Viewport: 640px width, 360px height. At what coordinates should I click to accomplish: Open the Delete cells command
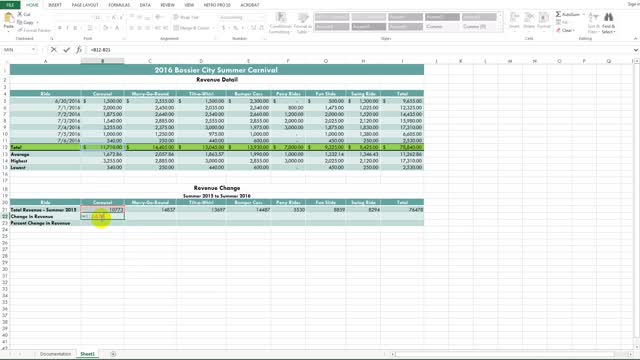click(x=529, y=20)
